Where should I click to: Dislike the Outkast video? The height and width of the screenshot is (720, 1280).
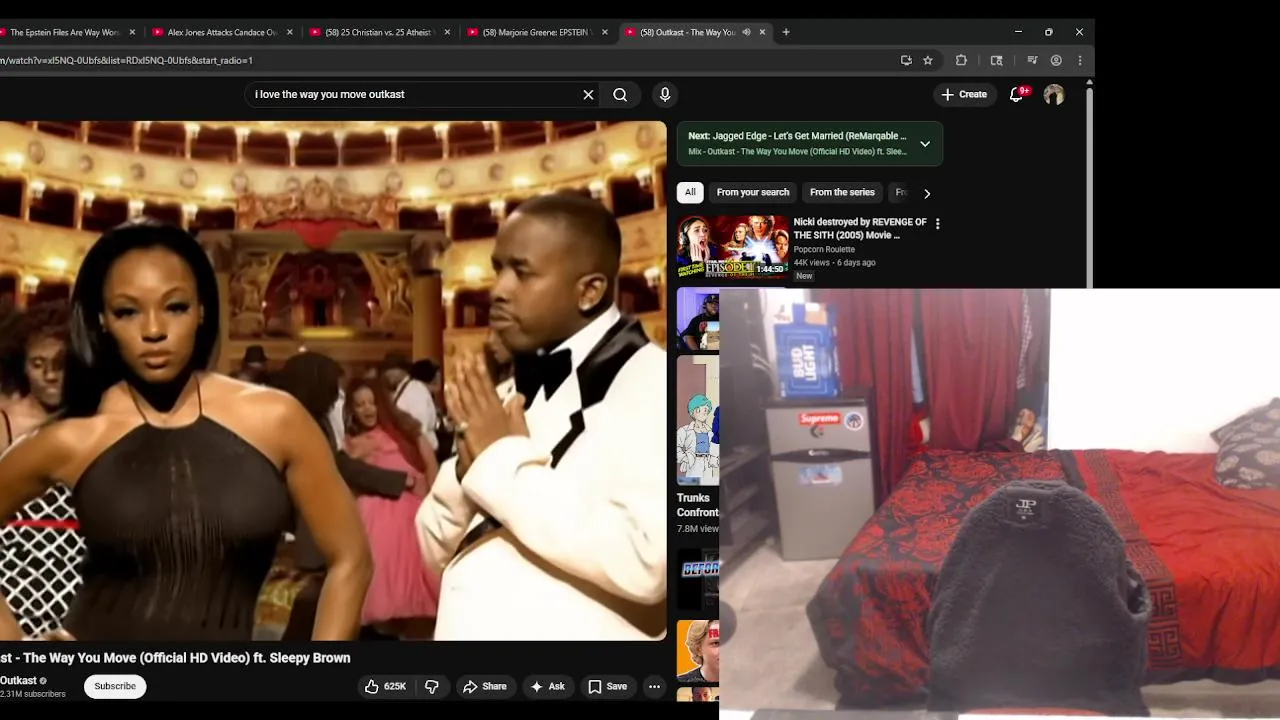432,686
